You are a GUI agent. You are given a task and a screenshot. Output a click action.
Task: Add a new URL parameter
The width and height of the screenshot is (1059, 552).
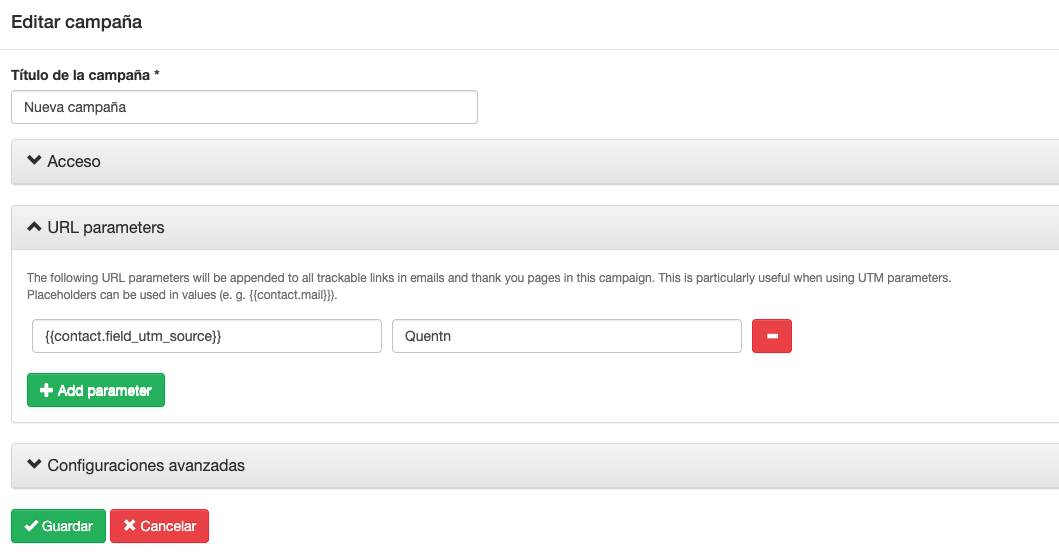point(96,390)
